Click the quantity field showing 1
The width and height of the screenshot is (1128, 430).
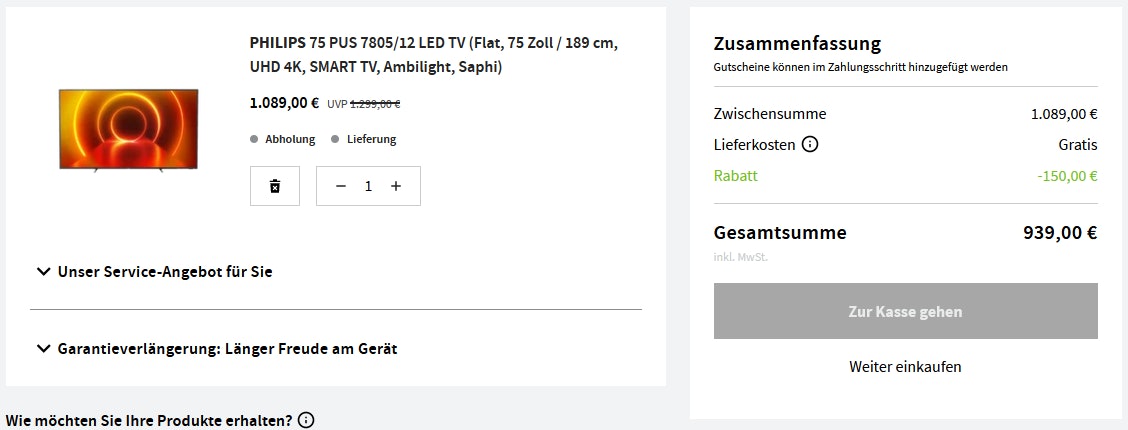pos(368,186)
